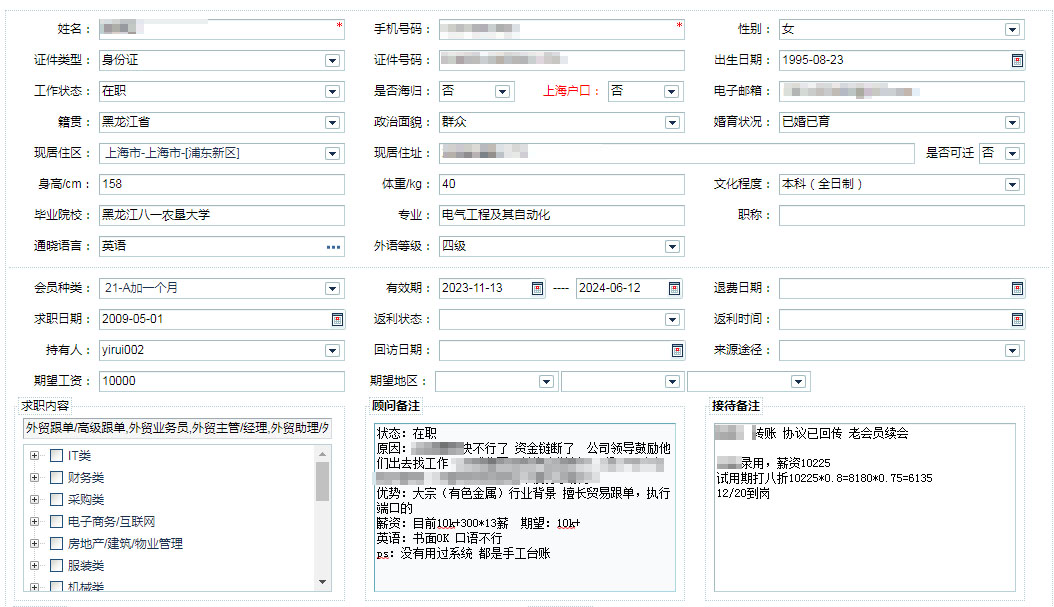Open the 是否可迁 dropdown
This screenshot has width=1054, height=607.
[x=1012, y=153]
